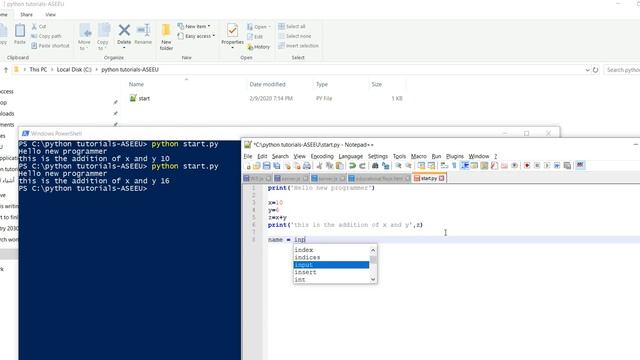Click the Refresh icon beside address bar

coord(596,70)
